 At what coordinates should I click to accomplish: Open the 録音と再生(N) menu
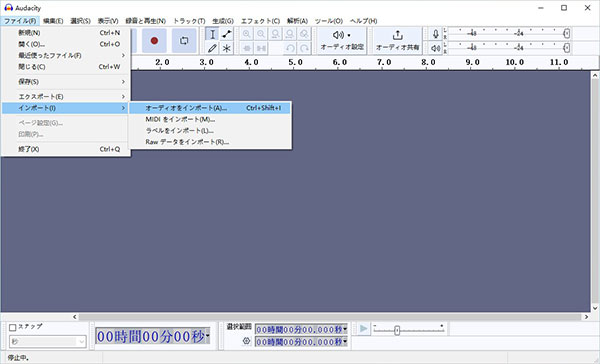click(145, 21)
